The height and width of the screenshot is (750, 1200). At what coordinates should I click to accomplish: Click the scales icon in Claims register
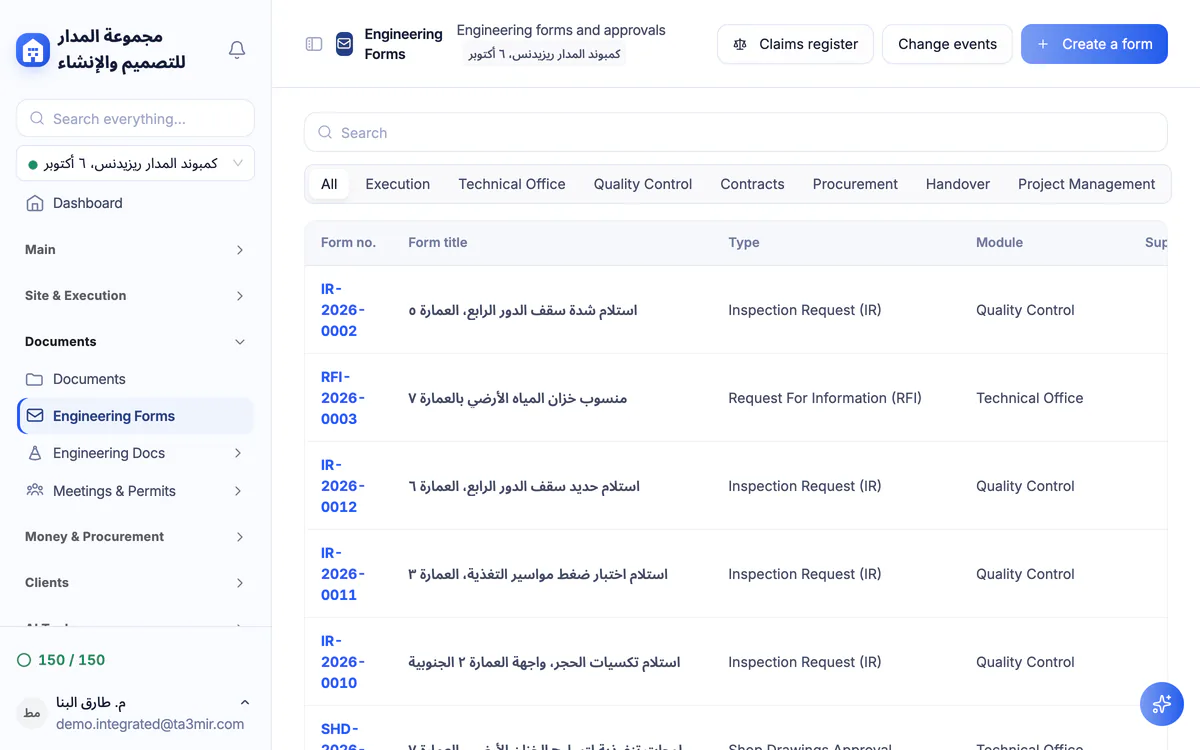[x=740, y=44]
